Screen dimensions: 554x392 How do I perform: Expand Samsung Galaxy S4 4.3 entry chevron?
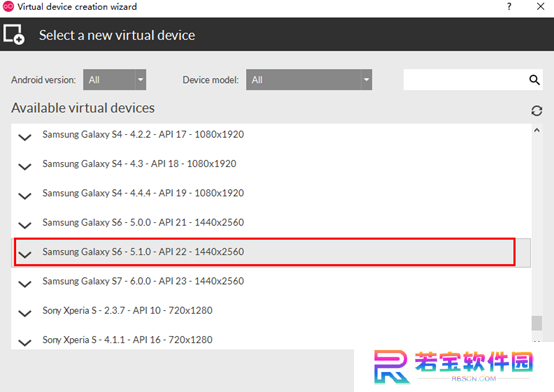25,166
